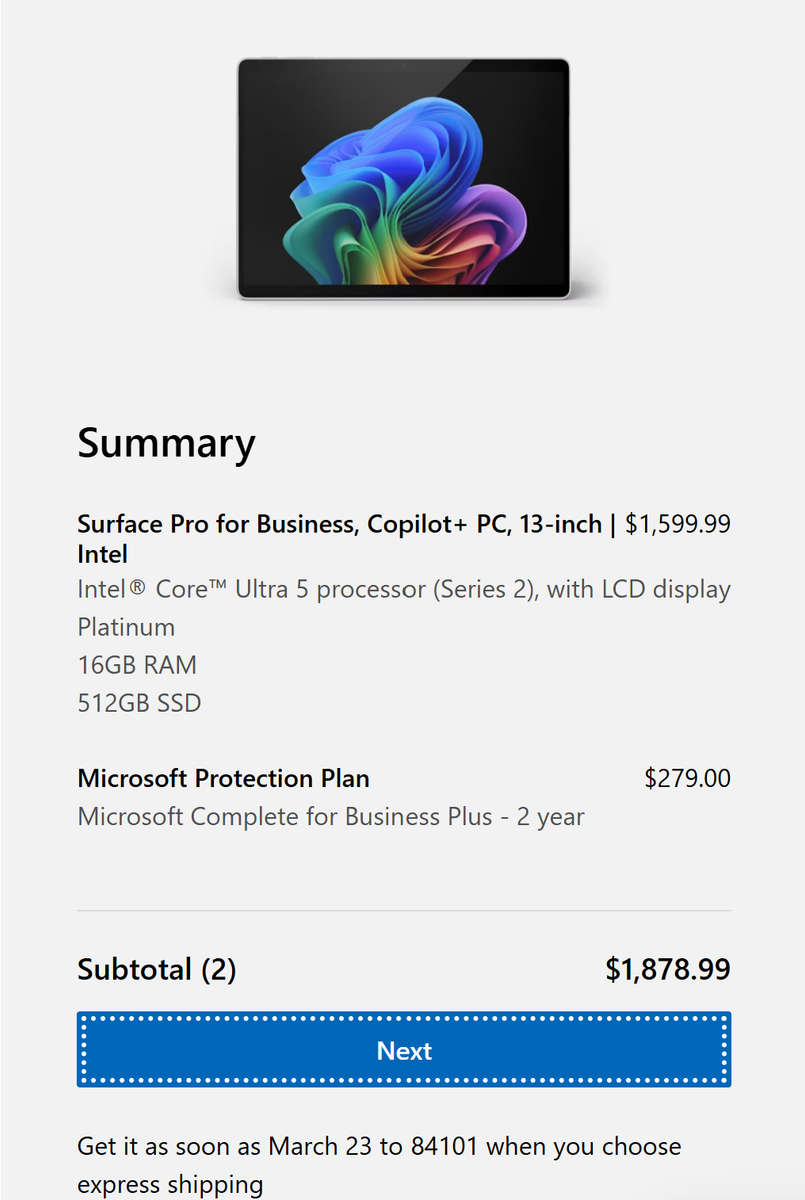This screenshot has height=1200, width=805.
Task: Click the Microsoft Protection Plan title
Action: click(223, 778)
